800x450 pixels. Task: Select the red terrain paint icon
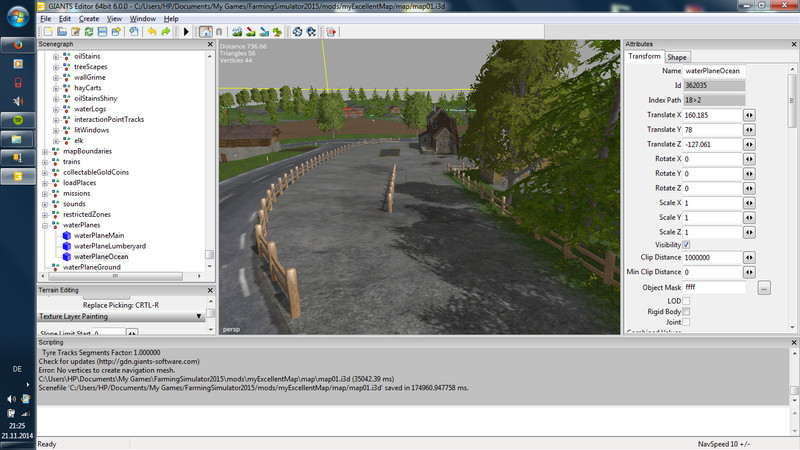coord(251,32)
